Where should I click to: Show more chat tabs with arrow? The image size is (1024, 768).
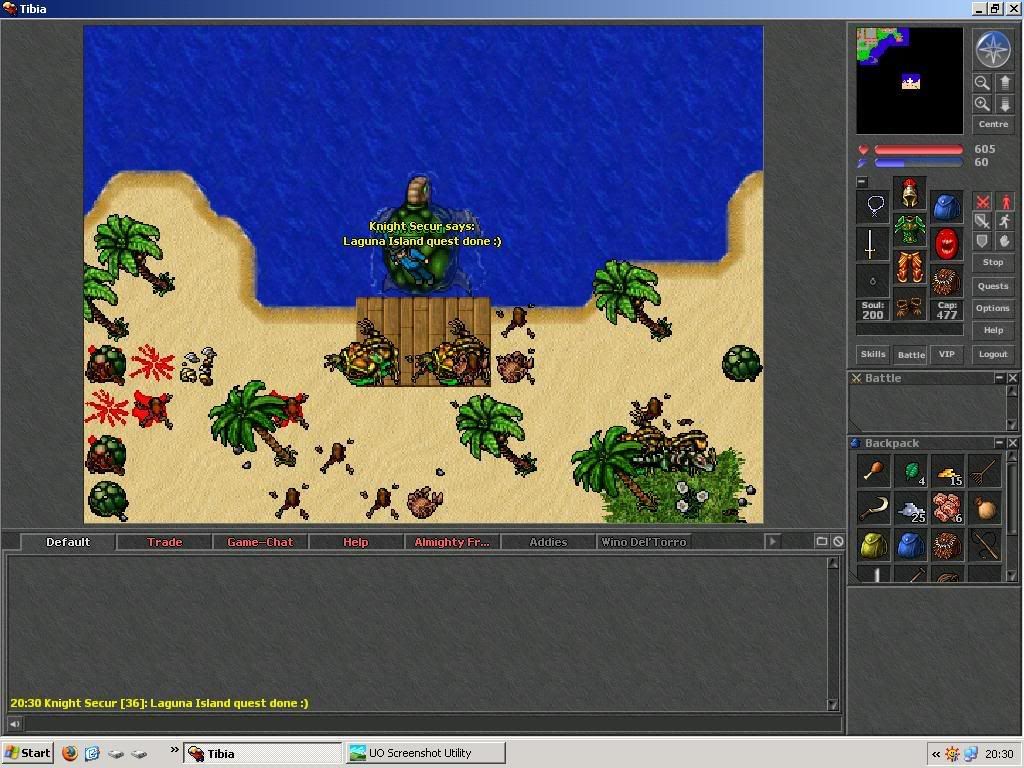click(x=773, y=541)
